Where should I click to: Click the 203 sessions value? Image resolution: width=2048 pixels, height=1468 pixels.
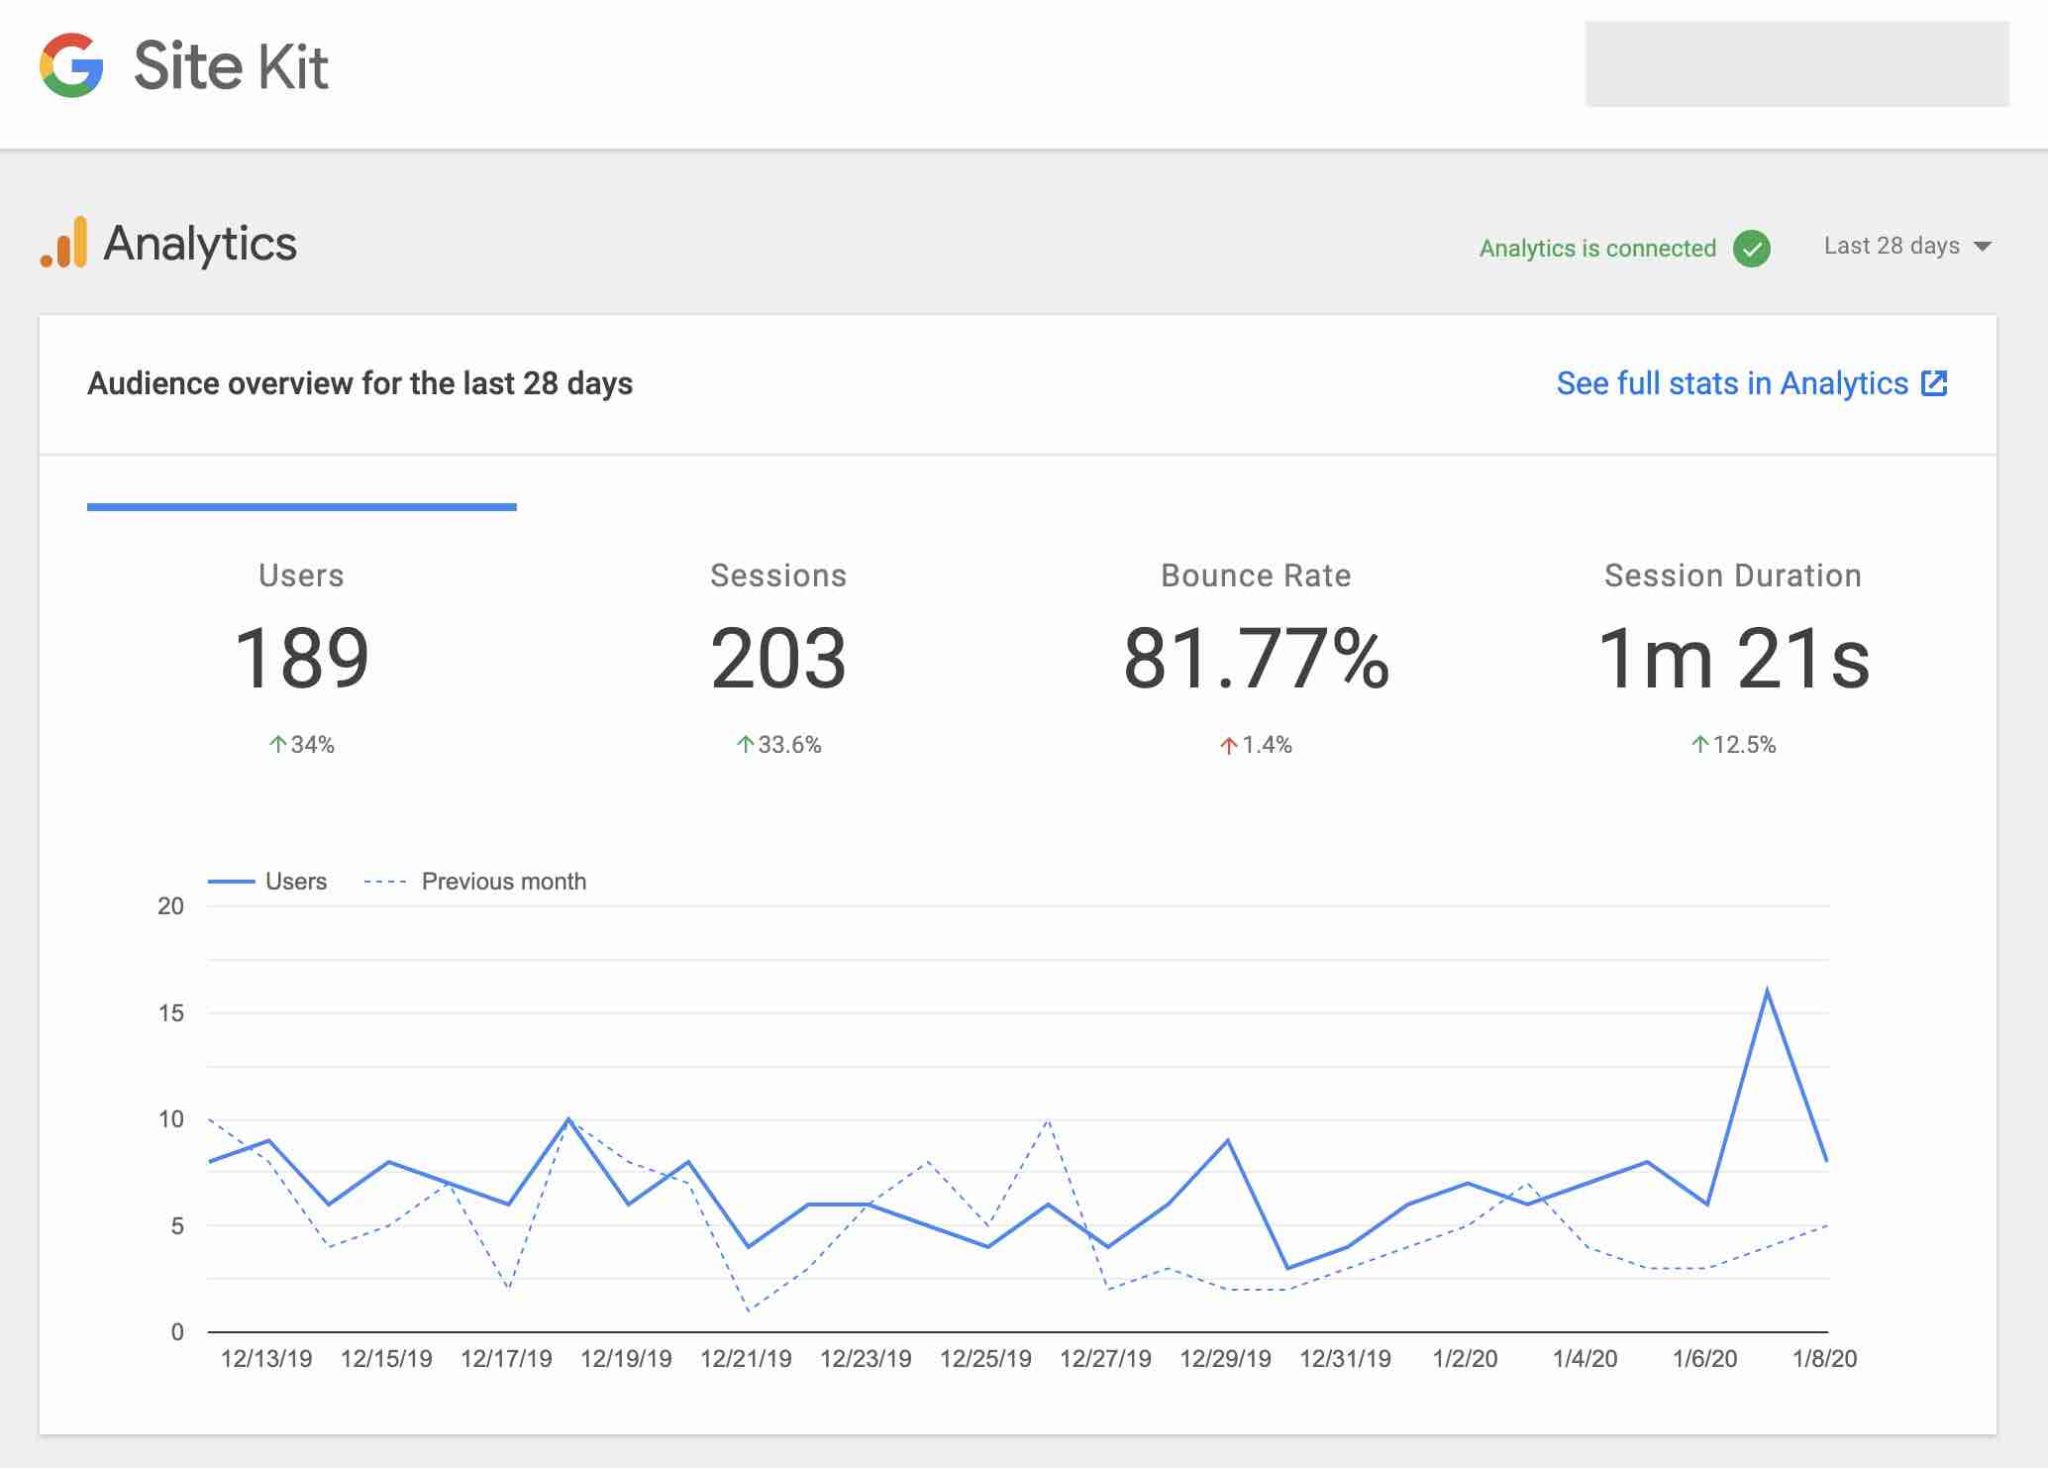point(778,658)
